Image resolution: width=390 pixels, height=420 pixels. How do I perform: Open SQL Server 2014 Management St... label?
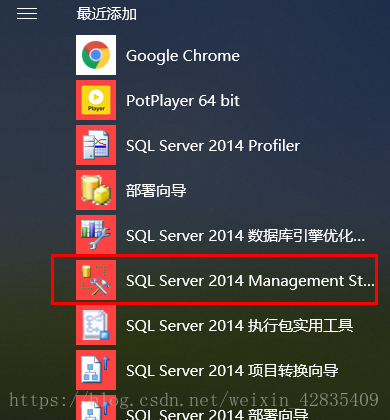coord(250,281)
